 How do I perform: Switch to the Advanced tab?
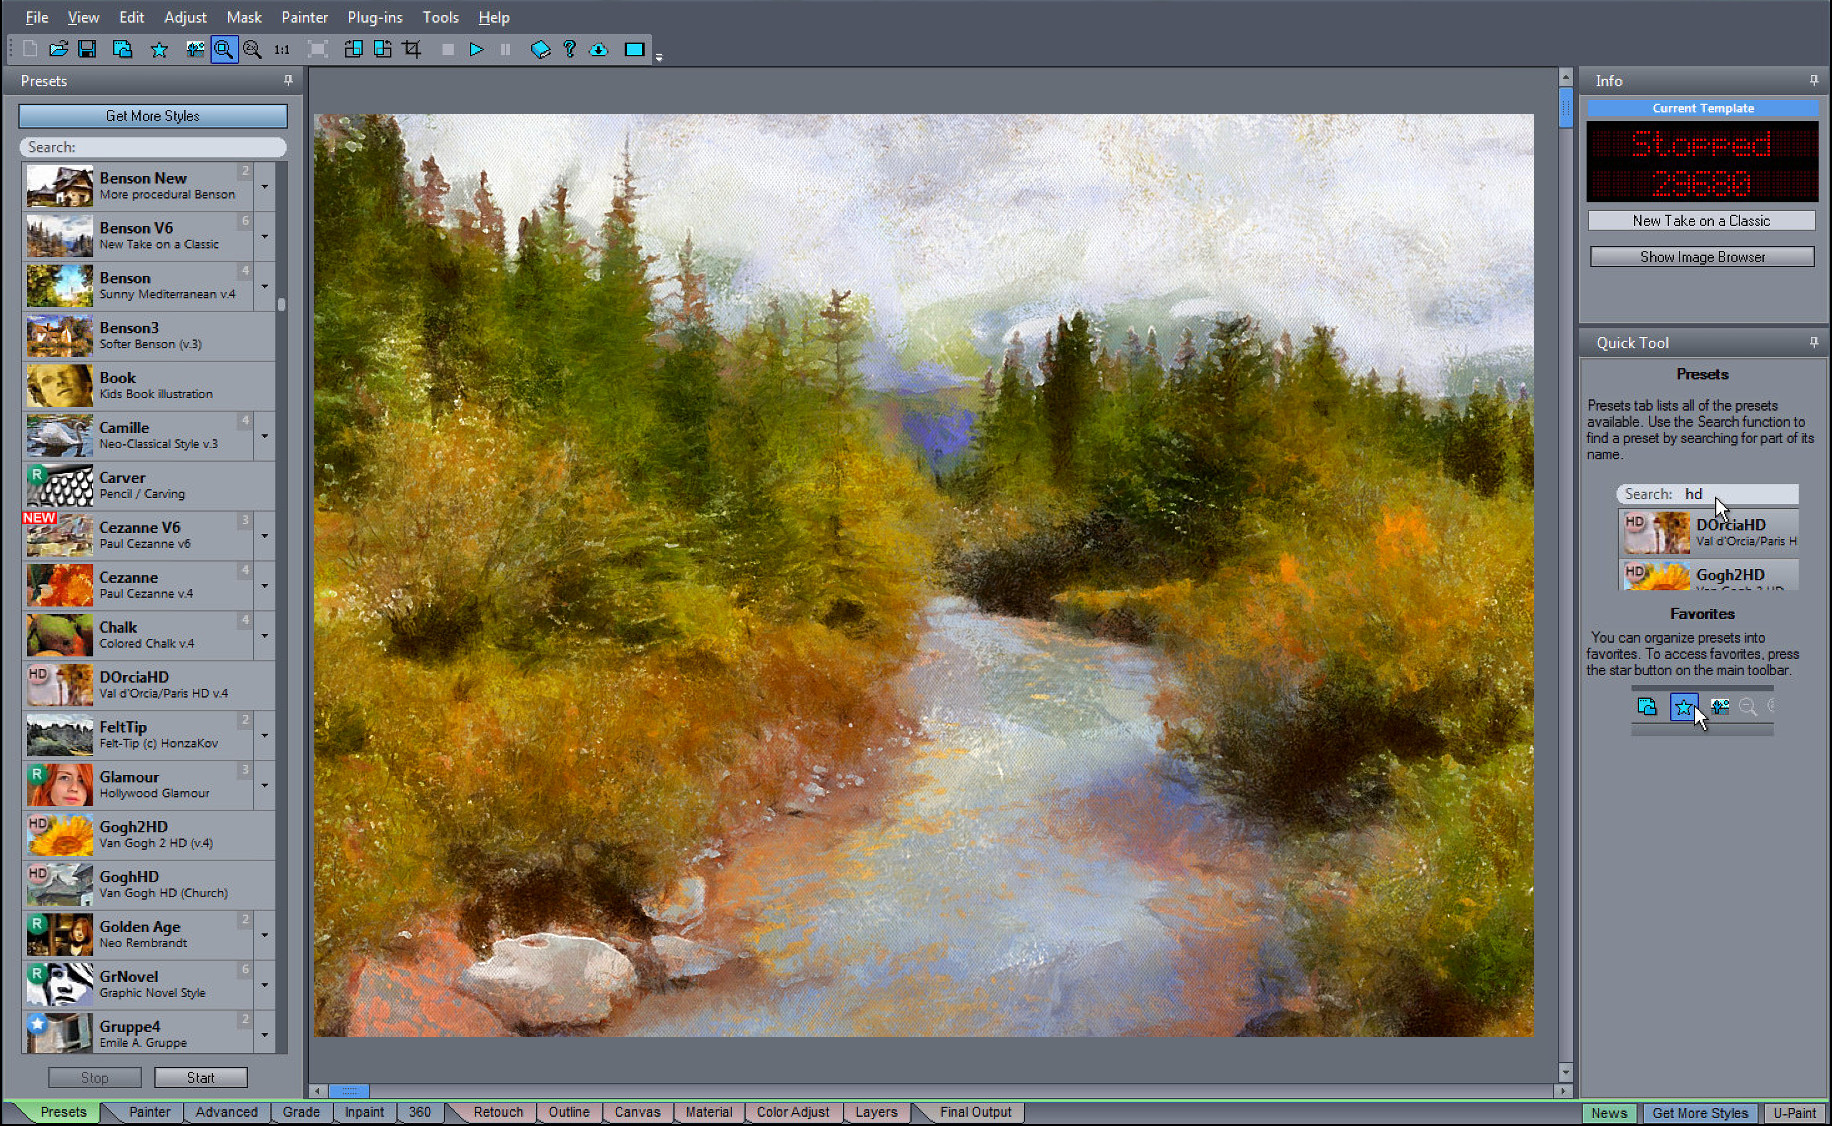coord(227,1112)
